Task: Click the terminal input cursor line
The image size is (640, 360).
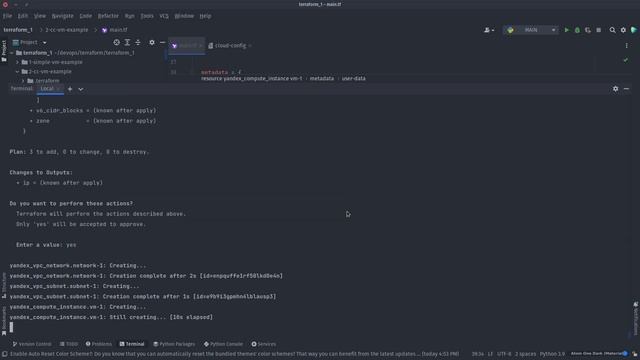Action: [x=11, y=327]
